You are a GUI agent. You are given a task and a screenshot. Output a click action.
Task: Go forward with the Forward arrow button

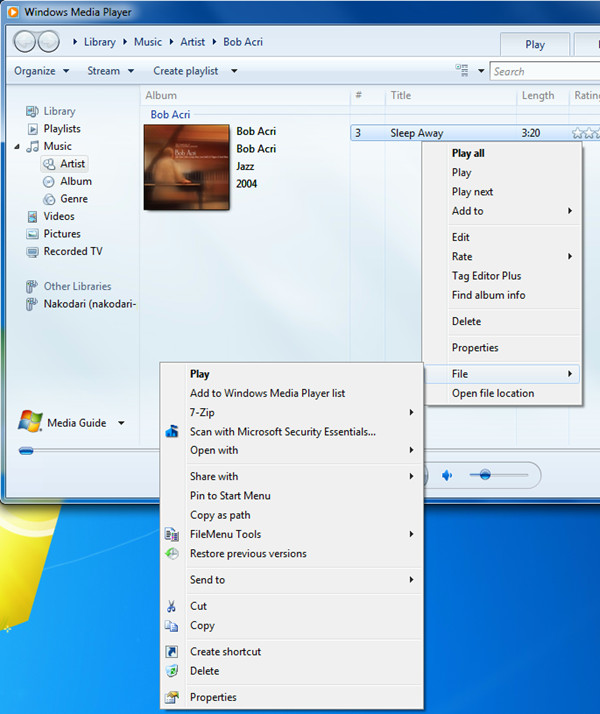click(48, 42)
